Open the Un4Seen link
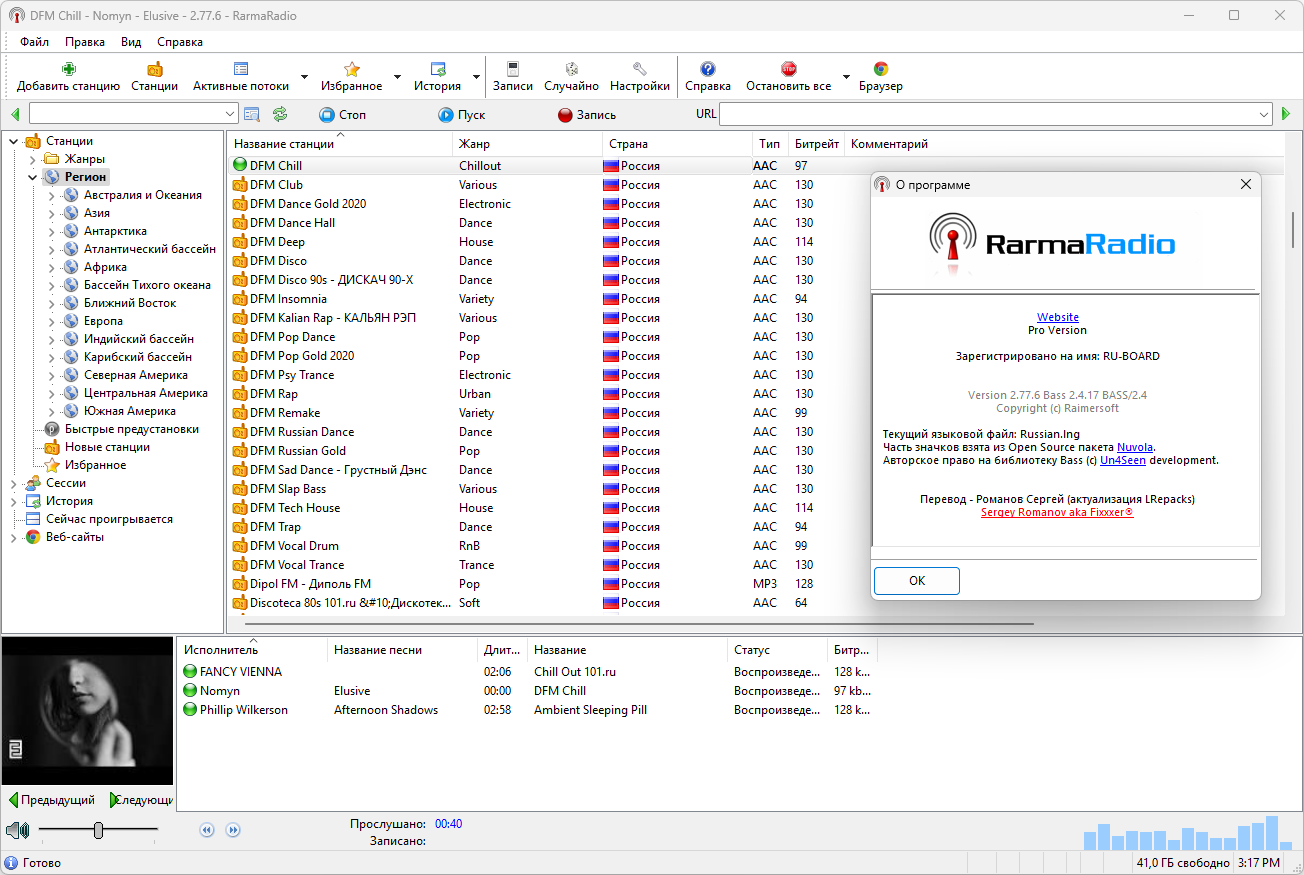This screenshot has width=1304, height=875. click(x=1123, y=460)
